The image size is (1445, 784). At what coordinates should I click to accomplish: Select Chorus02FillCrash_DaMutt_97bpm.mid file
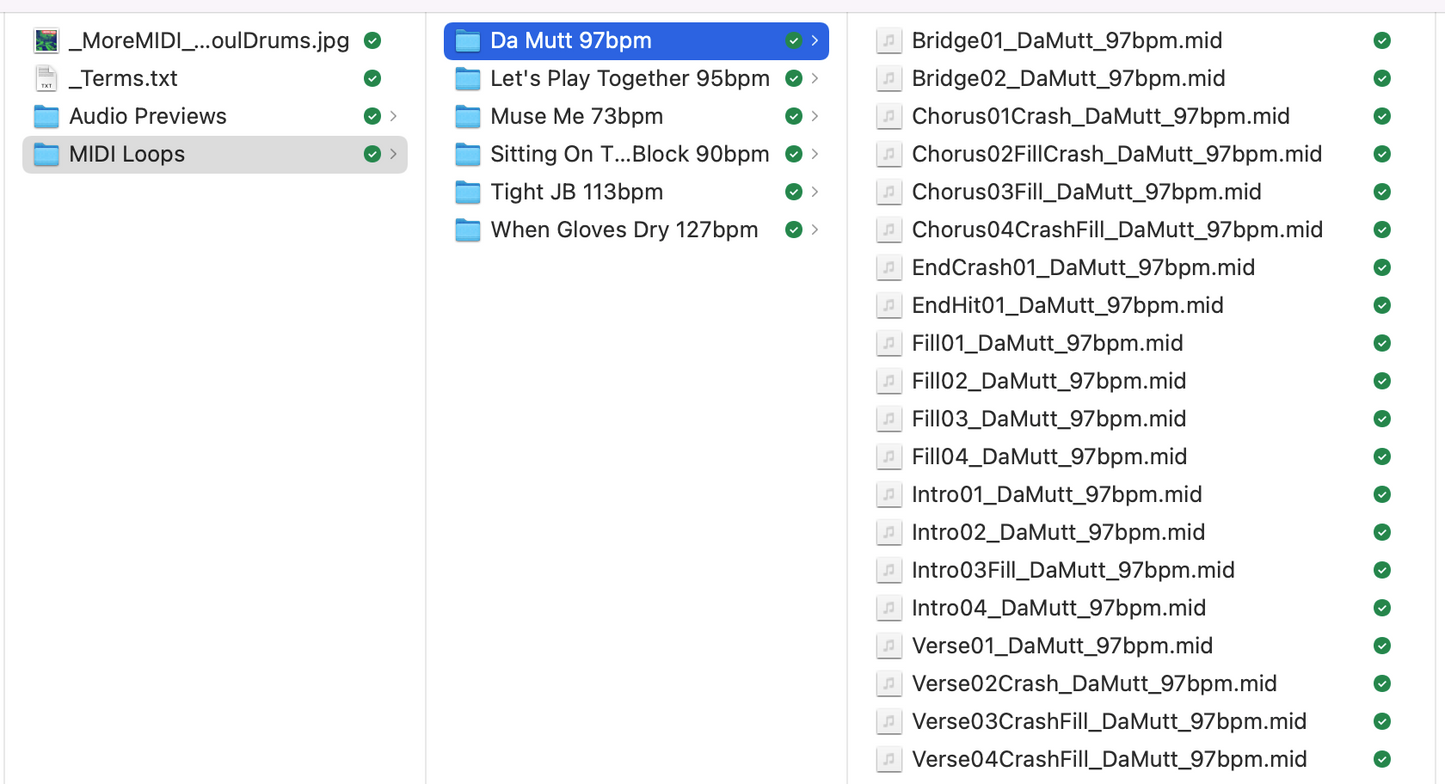point(1116,154)
